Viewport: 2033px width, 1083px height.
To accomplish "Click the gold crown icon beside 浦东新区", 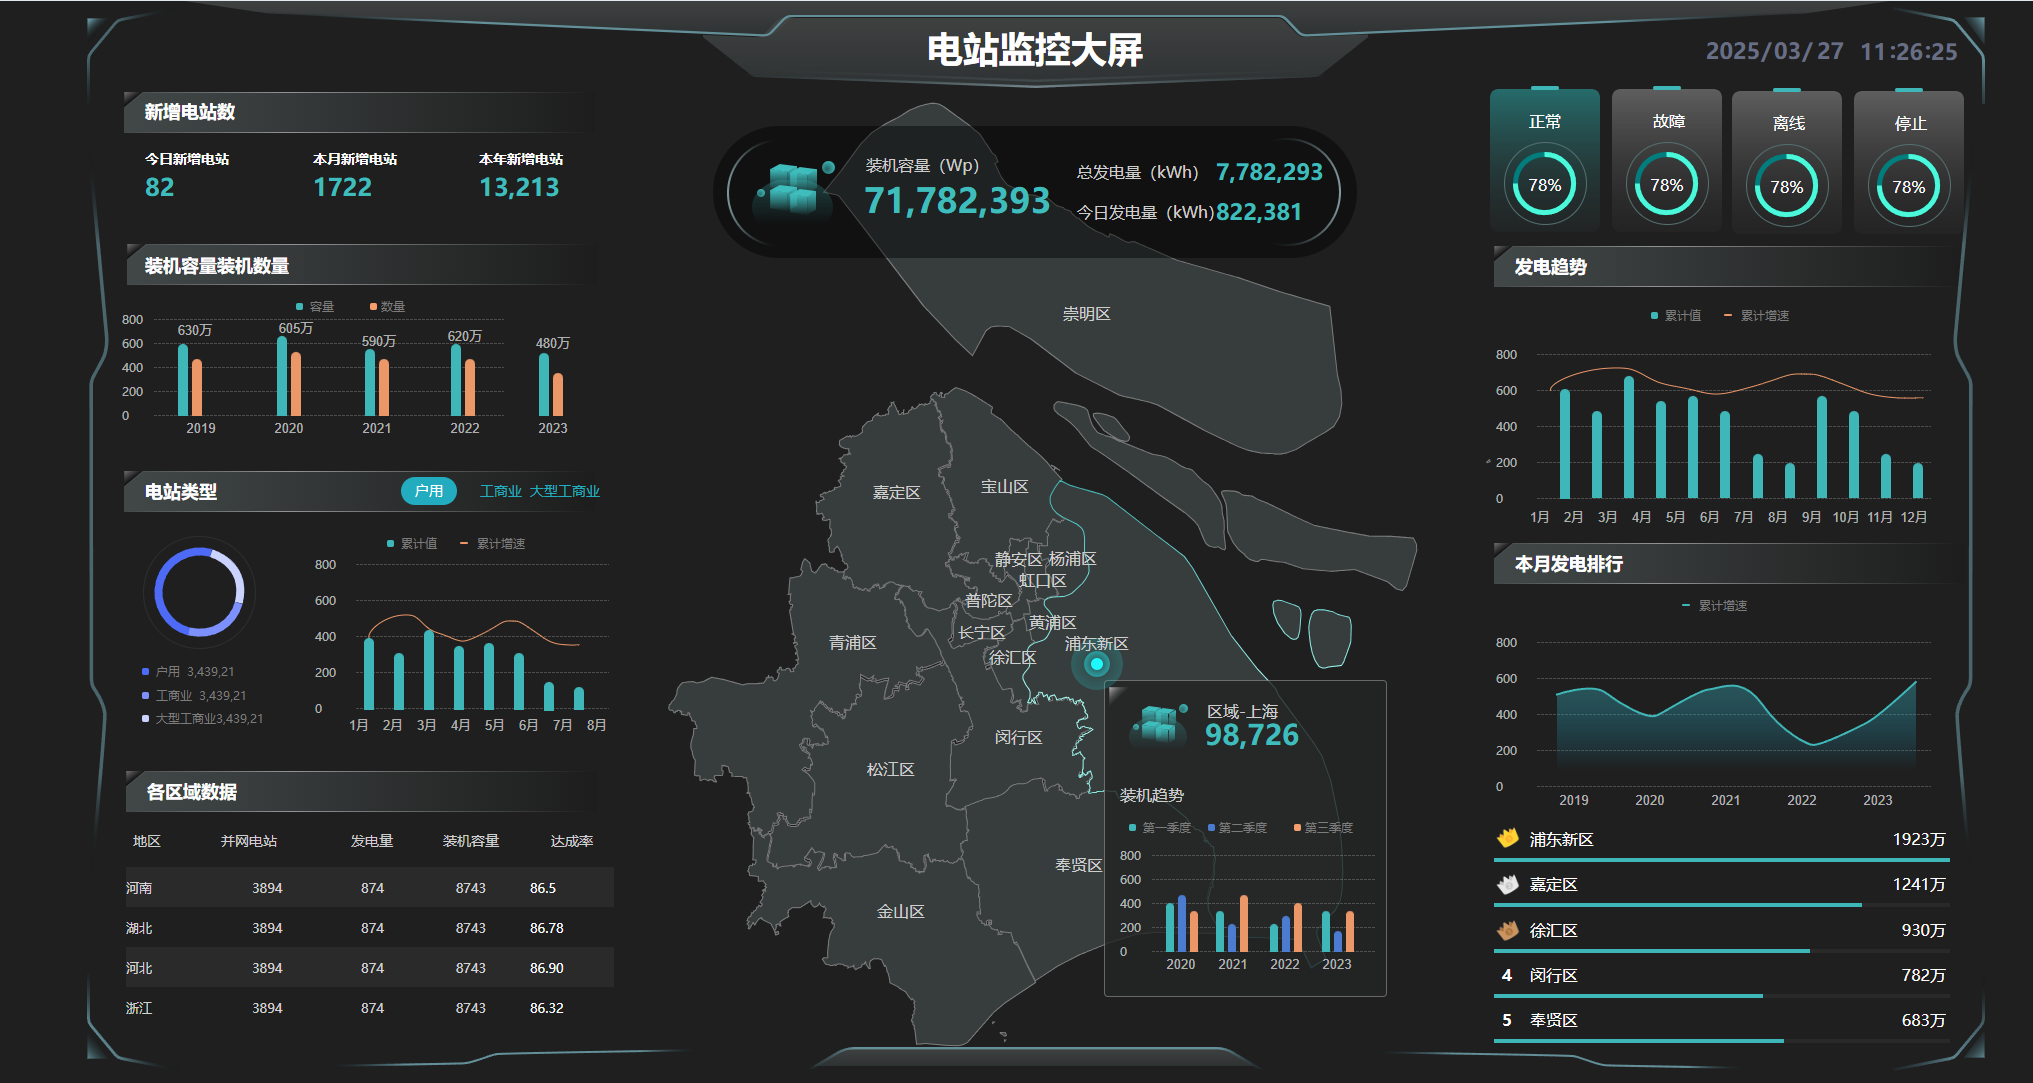I will tap(1507, 838).
